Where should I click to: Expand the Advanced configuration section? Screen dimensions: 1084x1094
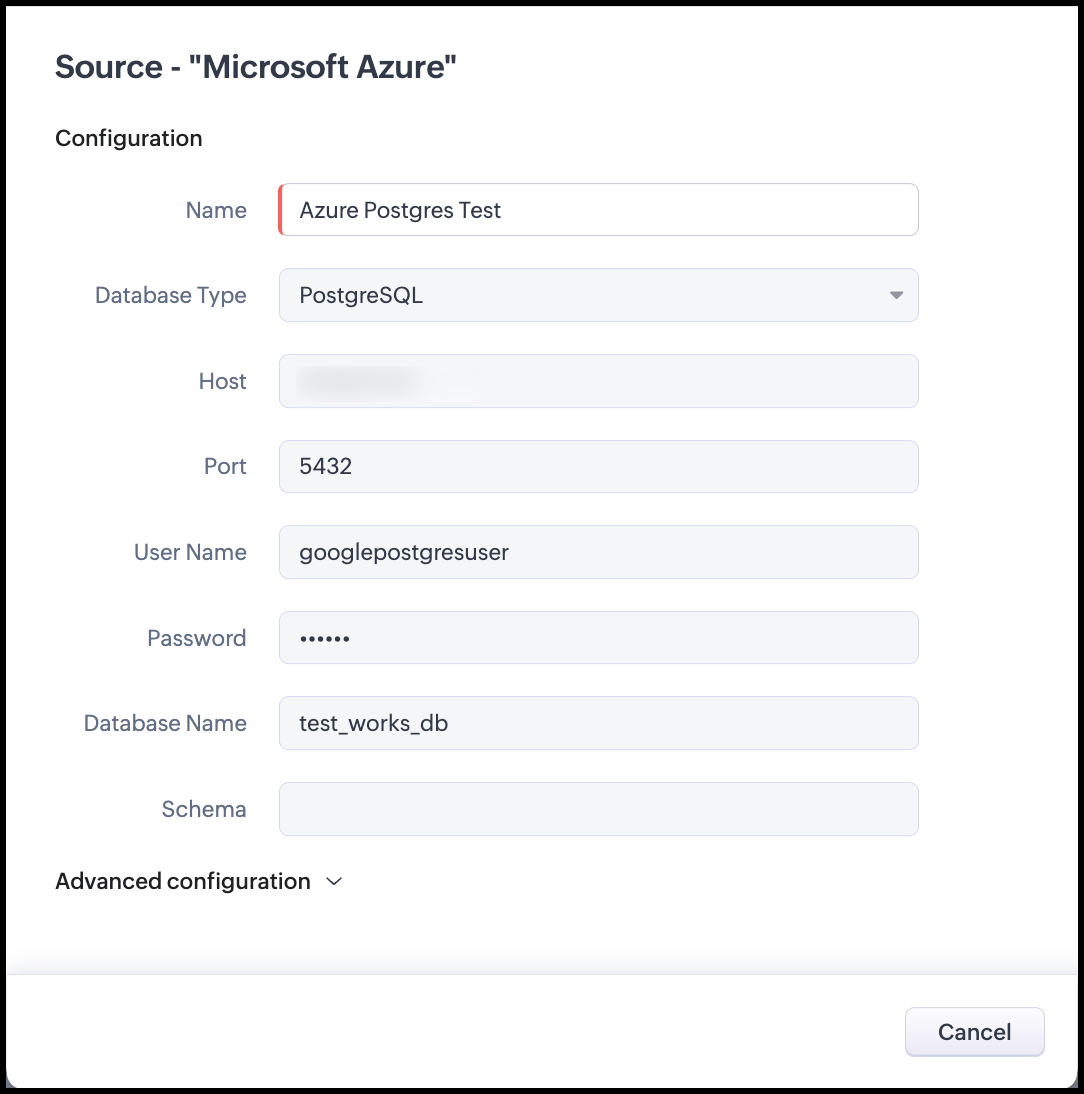[x=183, y=882]
